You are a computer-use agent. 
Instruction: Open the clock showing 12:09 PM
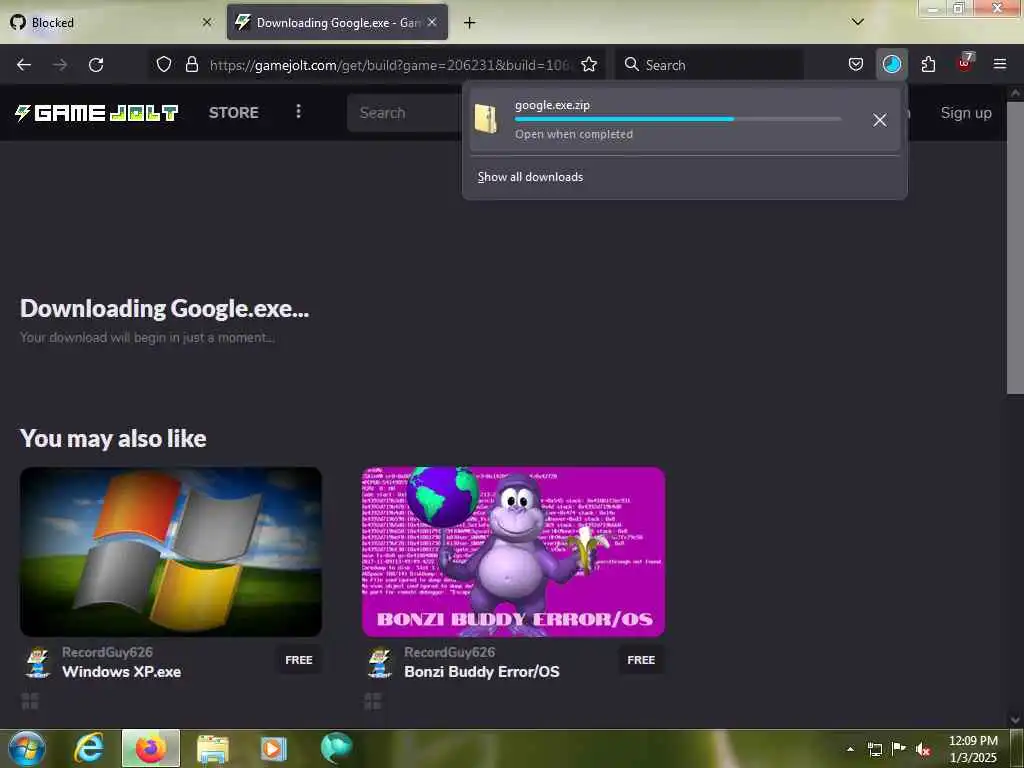point(973,749)
